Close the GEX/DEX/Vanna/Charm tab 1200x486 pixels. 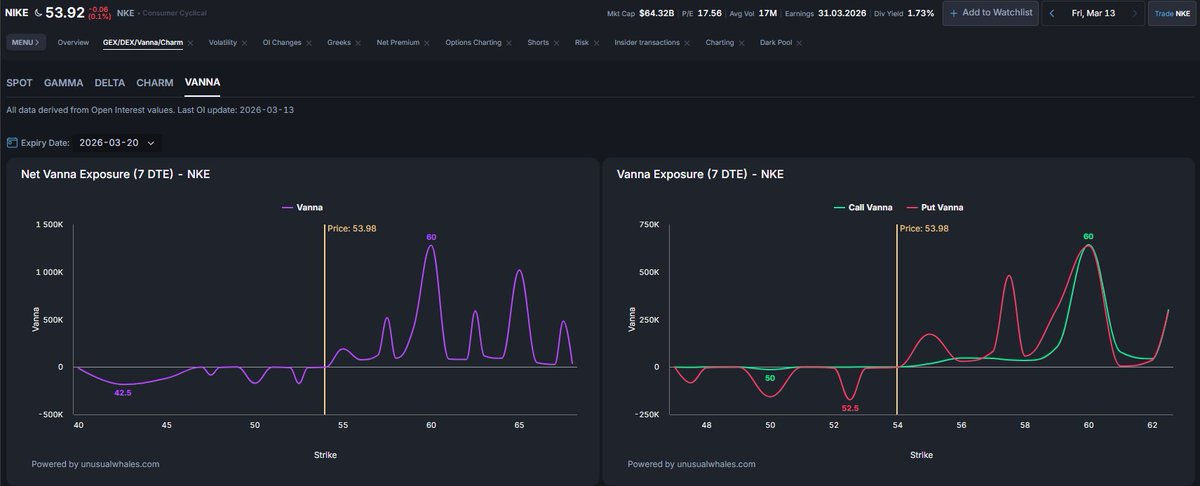pyautogui.click(x=190, y=43)
